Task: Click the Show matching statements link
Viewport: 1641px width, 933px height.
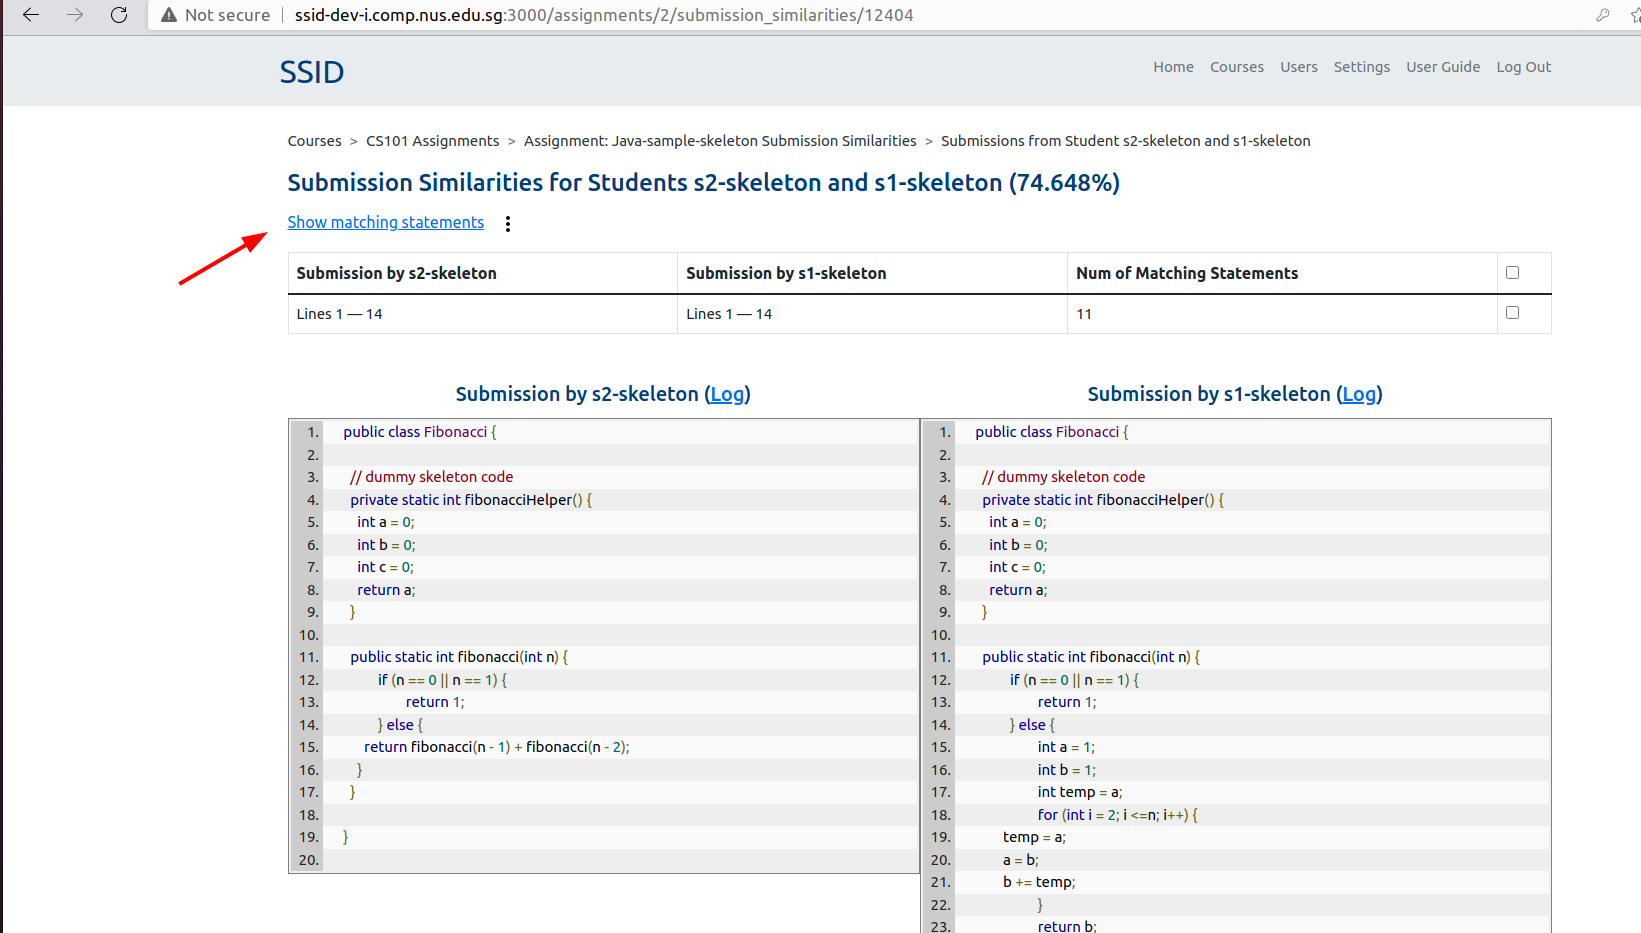Action: click(x=385, y=222)
